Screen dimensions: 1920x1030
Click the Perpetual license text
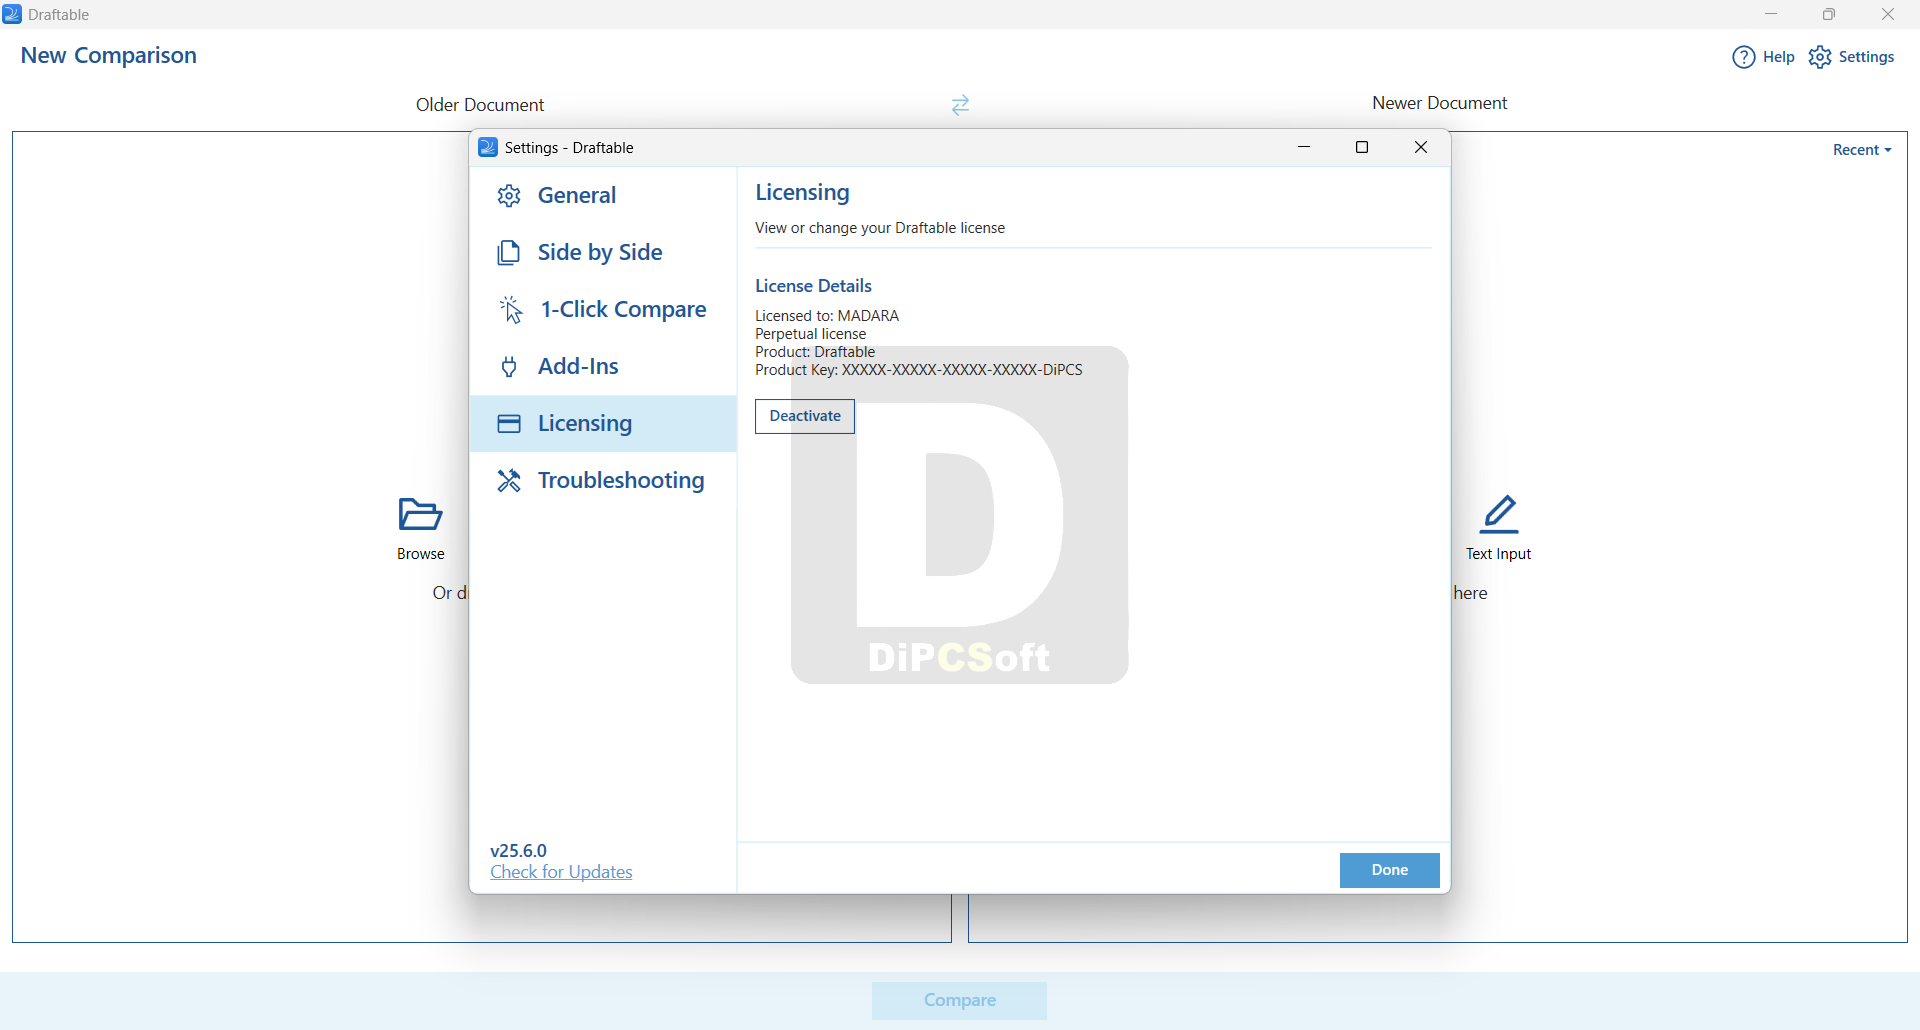(x=810, y=334)
